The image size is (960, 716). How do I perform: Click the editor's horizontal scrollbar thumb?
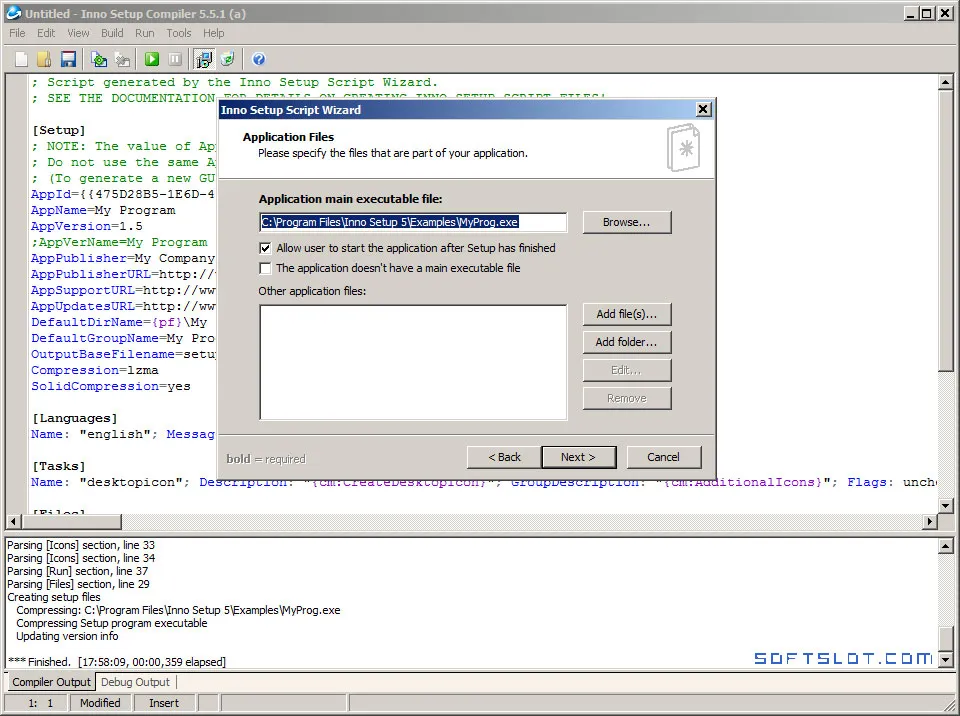coord(72,522)
